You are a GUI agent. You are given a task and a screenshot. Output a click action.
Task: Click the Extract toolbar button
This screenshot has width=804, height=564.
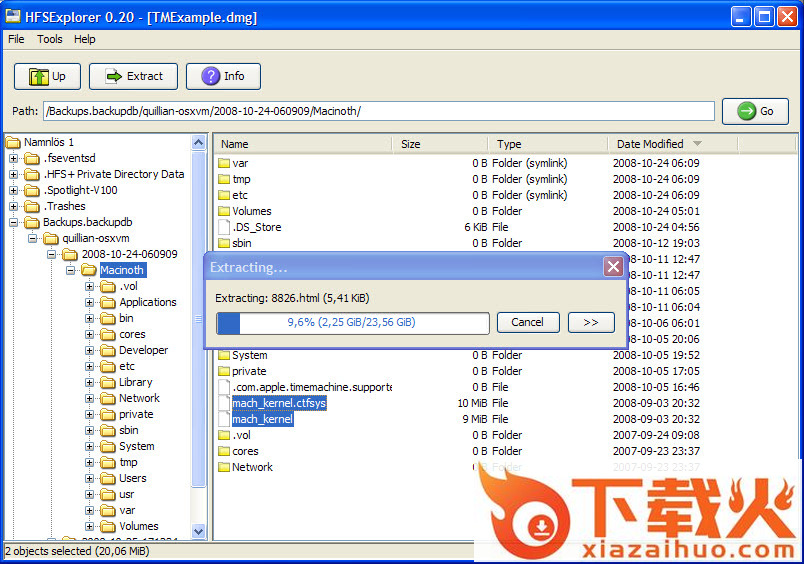(133, 76)
